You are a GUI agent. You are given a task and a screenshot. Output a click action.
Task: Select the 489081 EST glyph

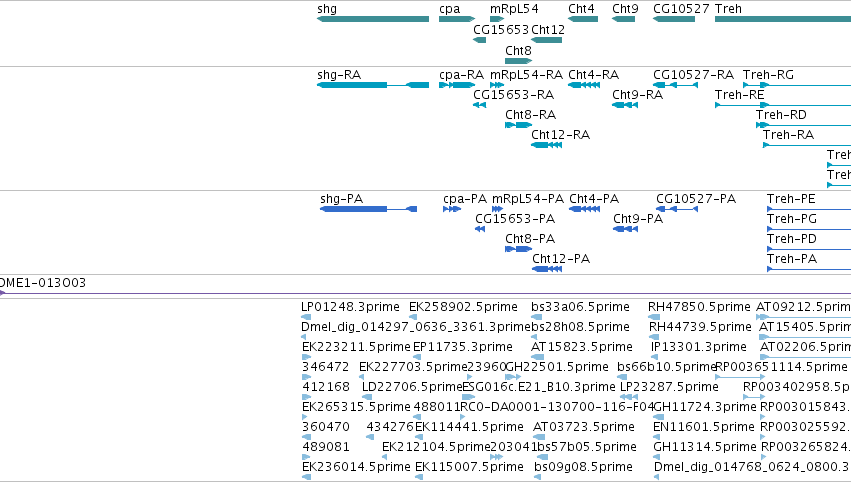[x=306, y=456]
